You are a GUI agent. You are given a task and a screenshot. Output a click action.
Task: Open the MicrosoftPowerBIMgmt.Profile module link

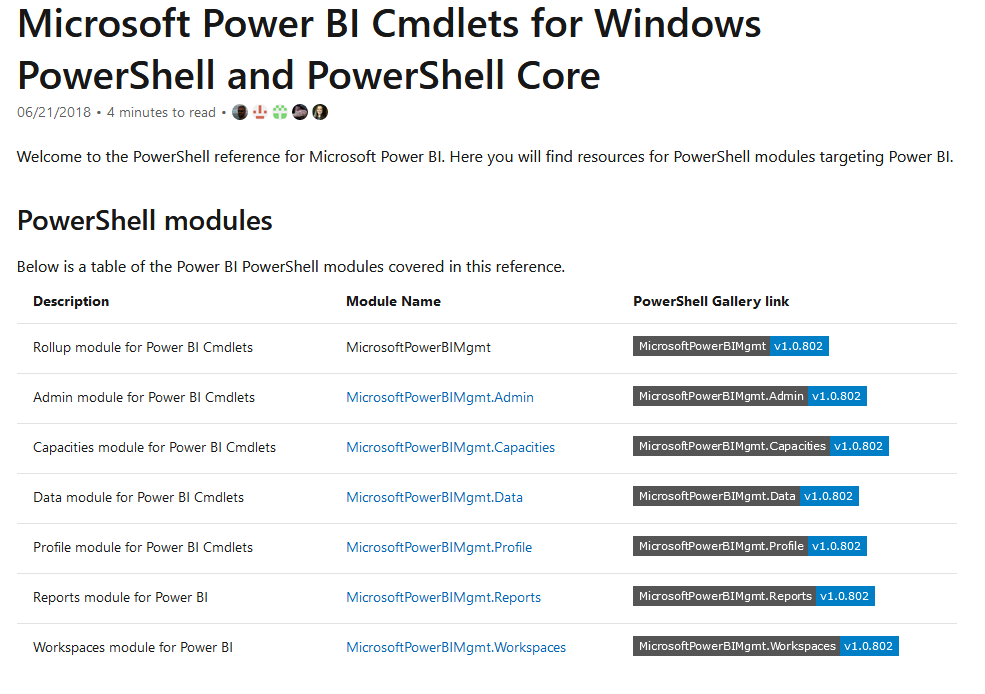click(x=439, y=547)
